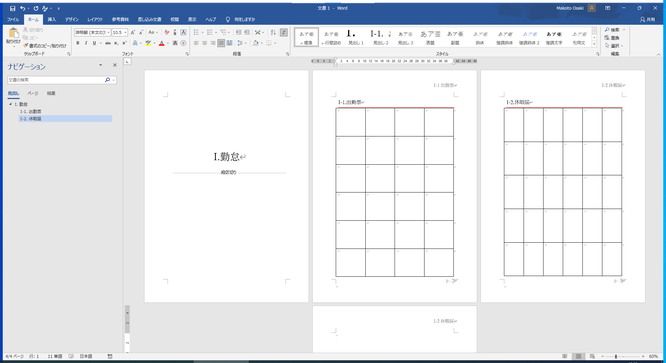Open the font name dropdown
The width and height of the screenshot is (666, 363).
(93, 32)
